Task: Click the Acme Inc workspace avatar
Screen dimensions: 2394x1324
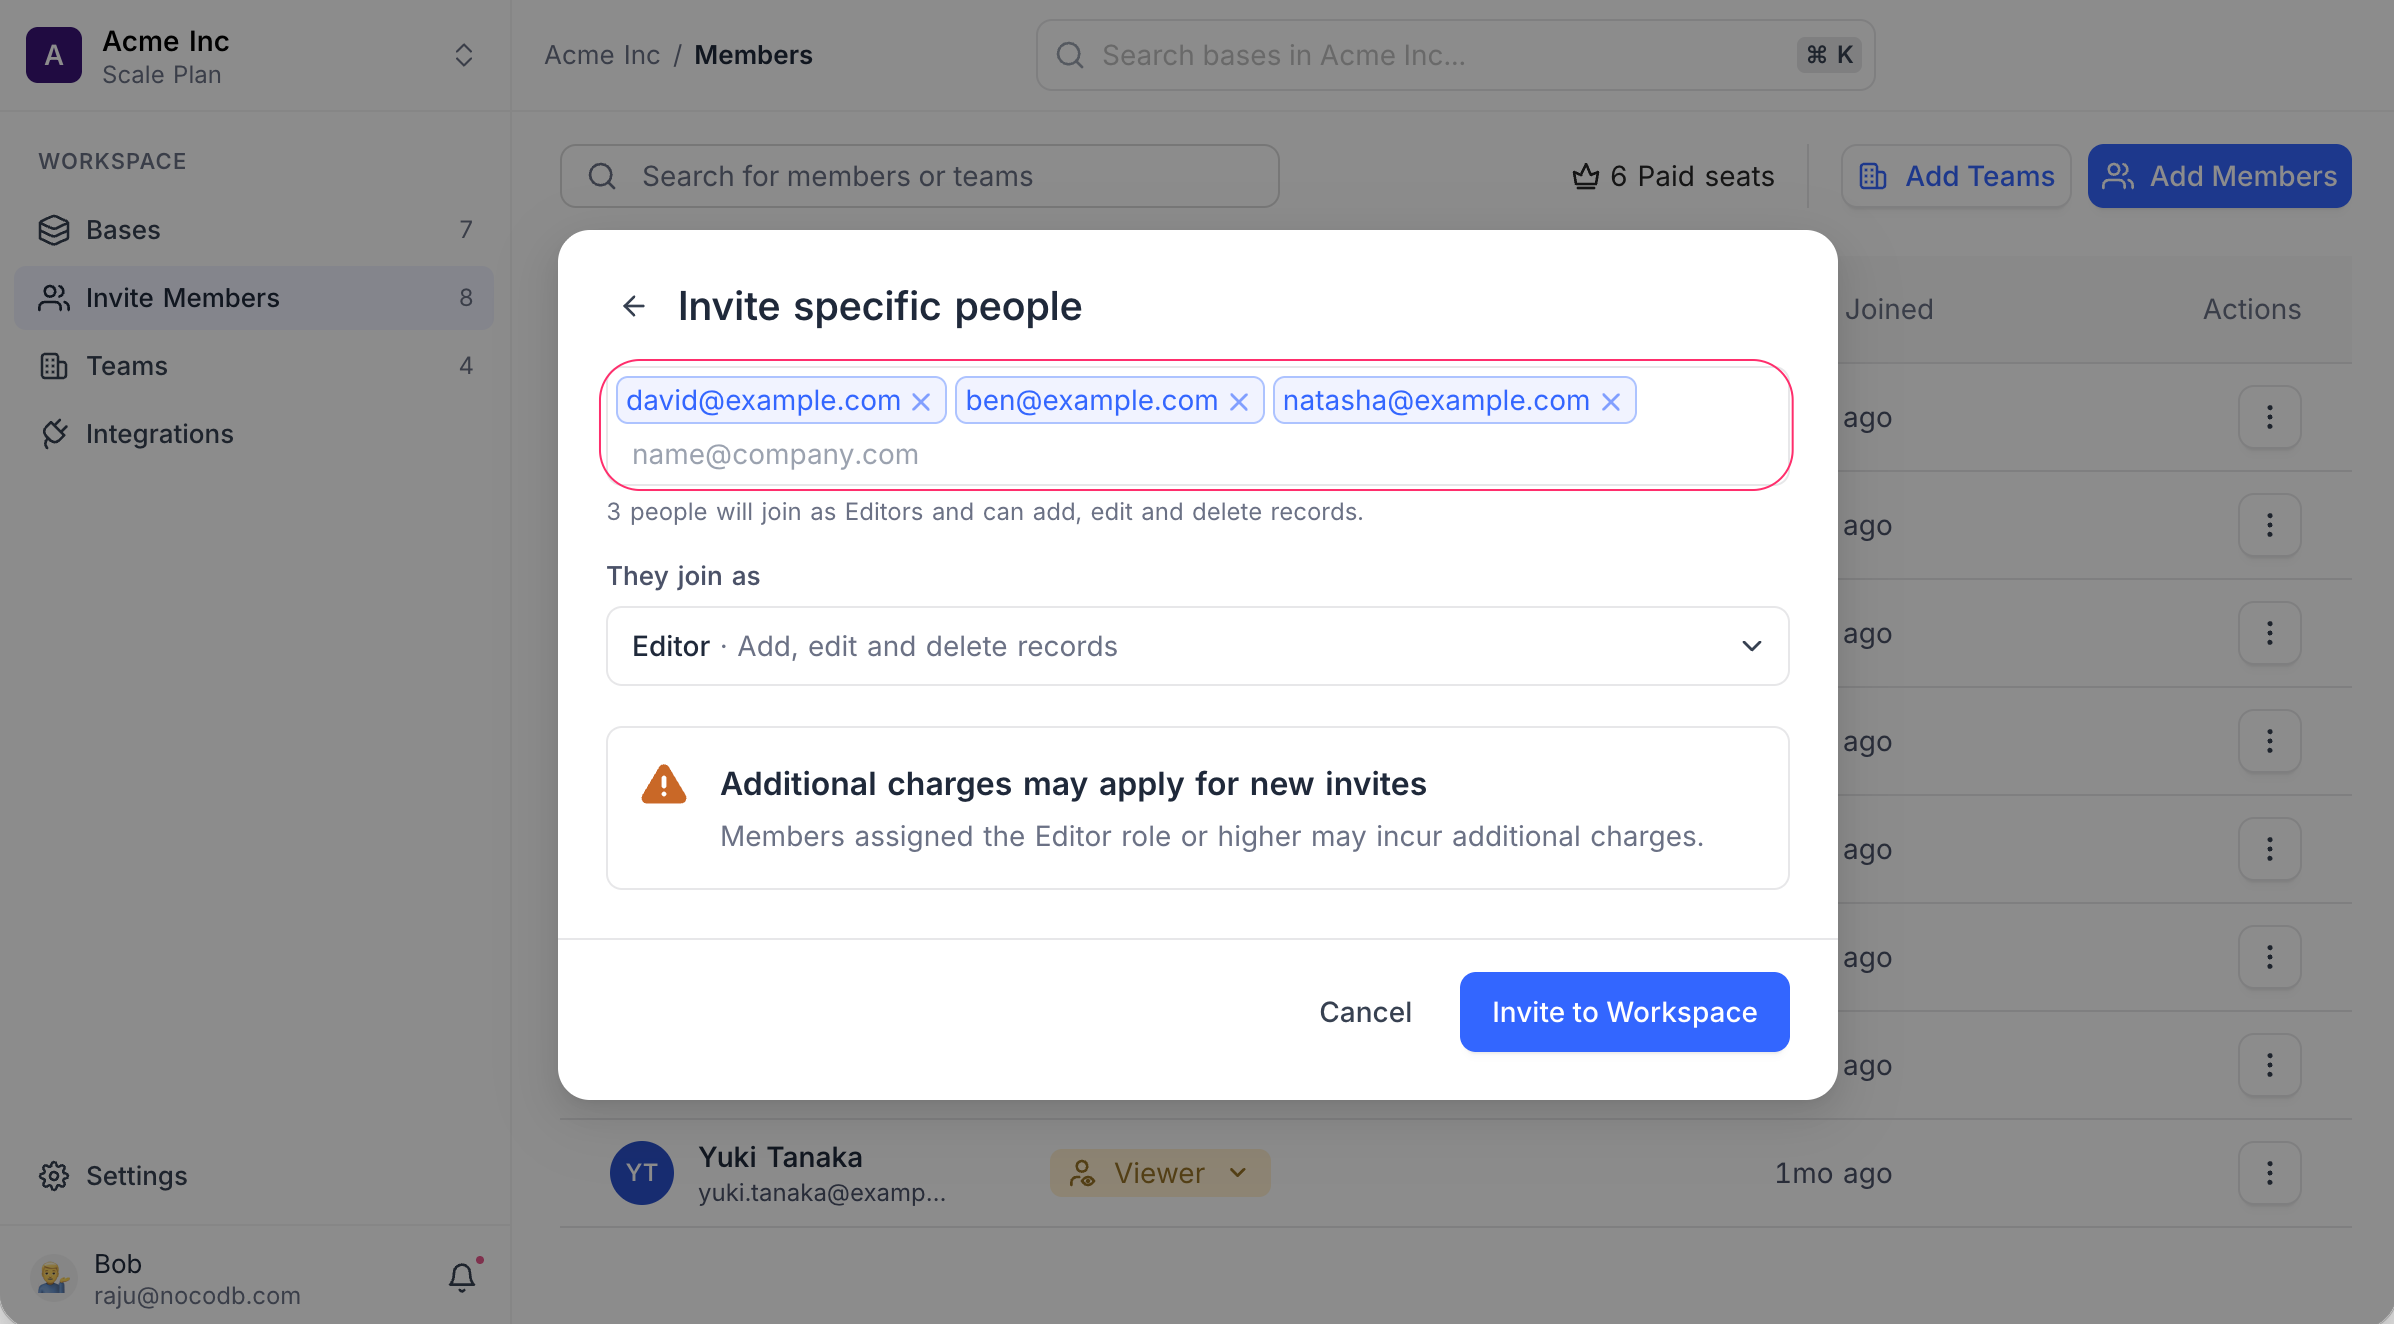Action: [x=54, y=55]
